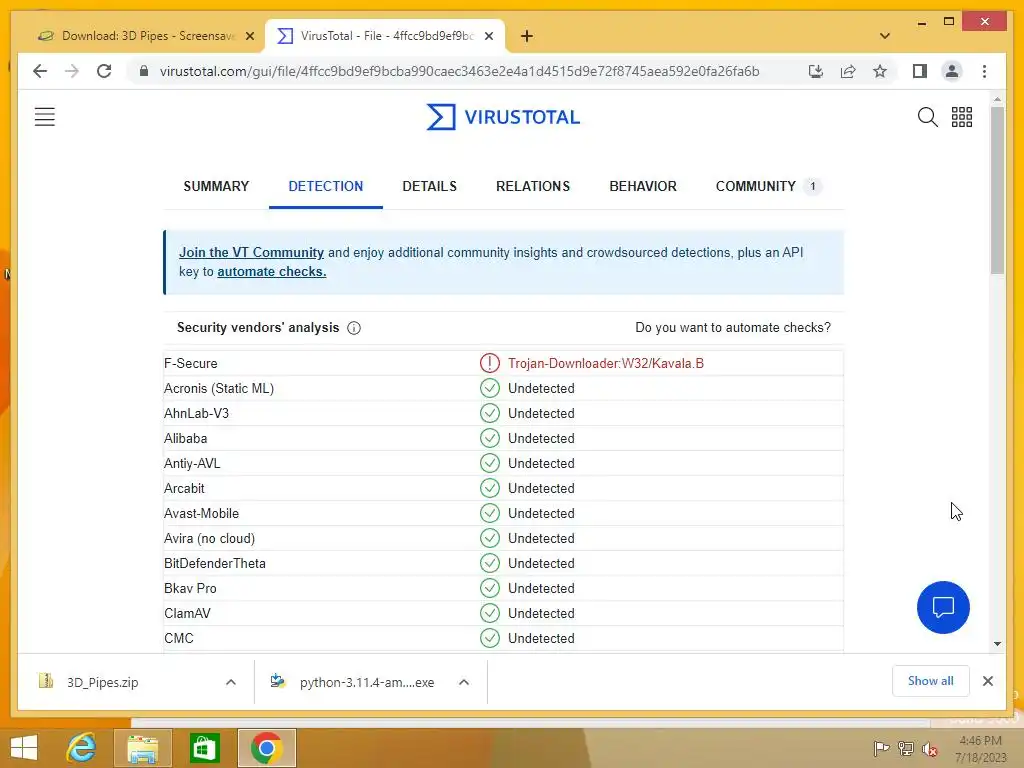Click the Undetected result for Alibaba
Screen dimensions: 1024x768
541,439
